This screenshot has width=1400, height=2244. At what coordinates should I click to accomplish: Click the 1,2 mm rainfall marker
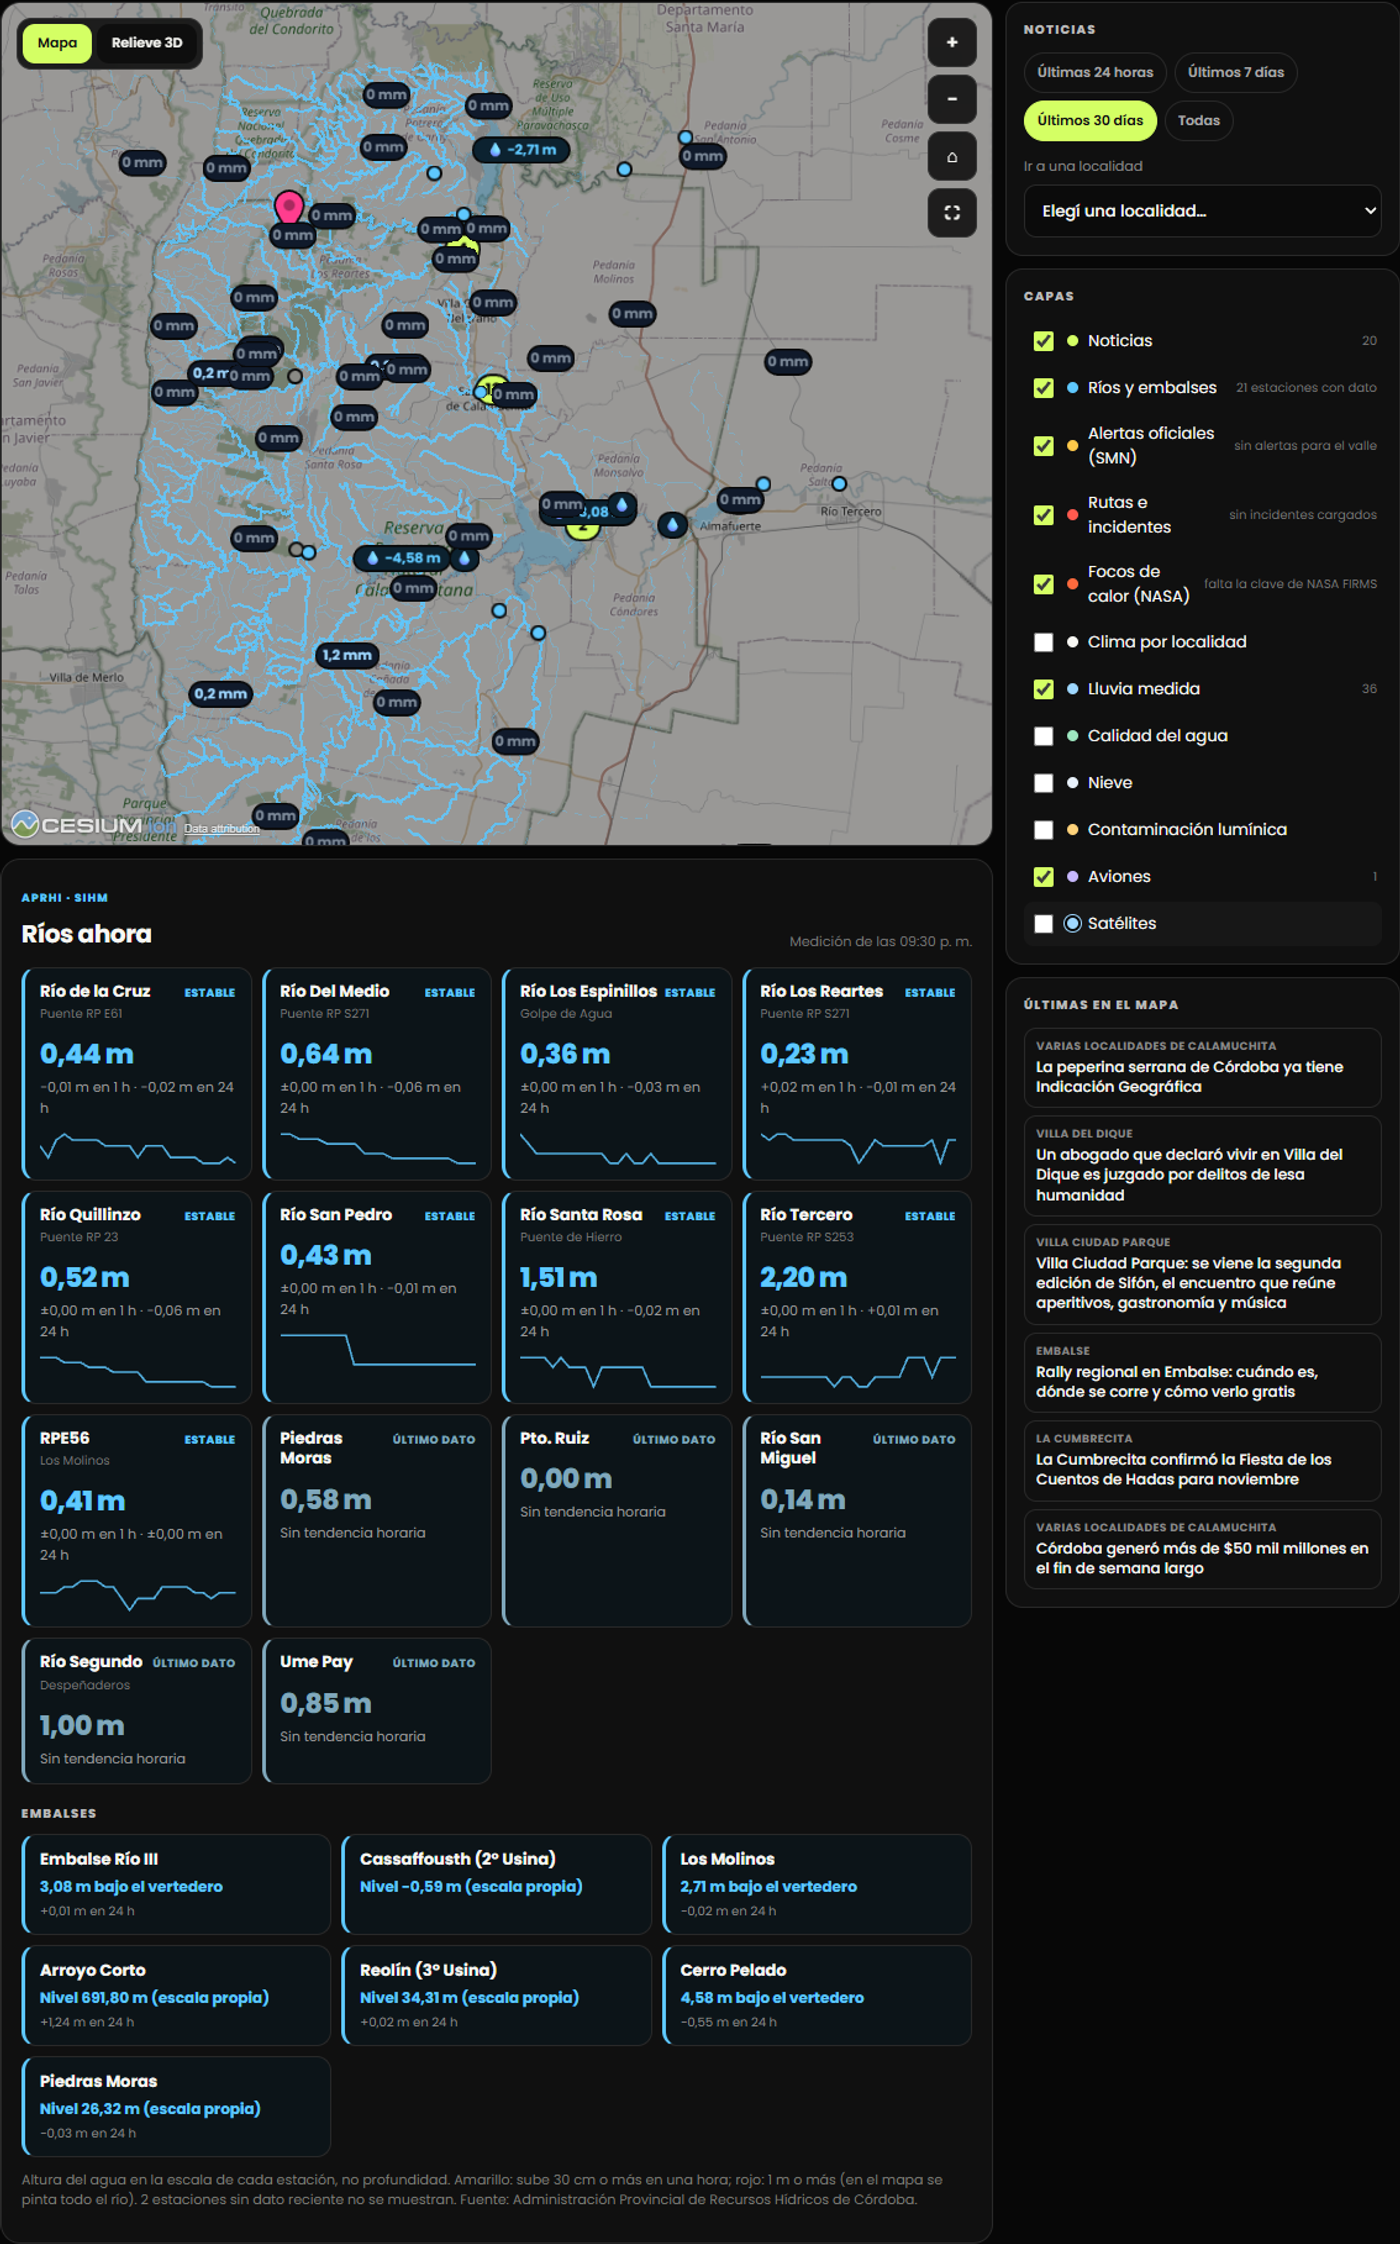347,655
